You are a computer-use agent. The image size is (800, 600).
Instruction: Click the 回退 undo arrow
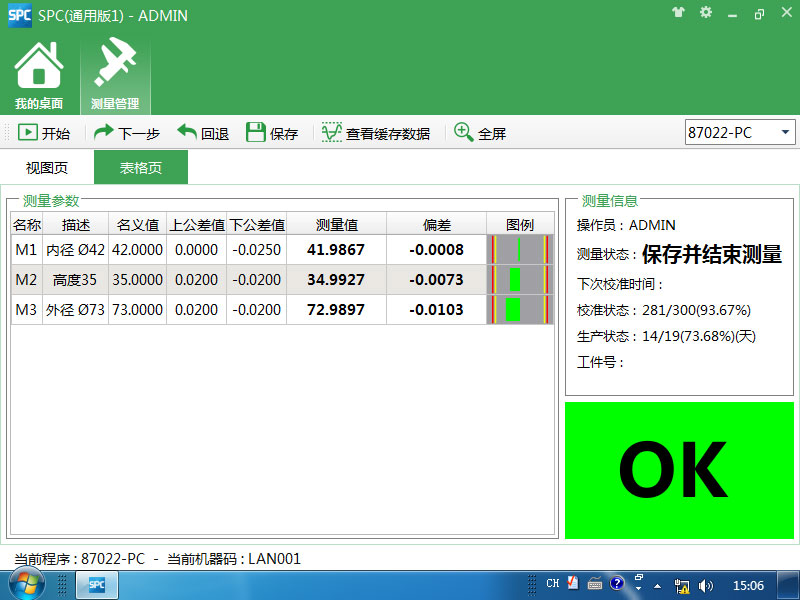[x=203, y=133]
